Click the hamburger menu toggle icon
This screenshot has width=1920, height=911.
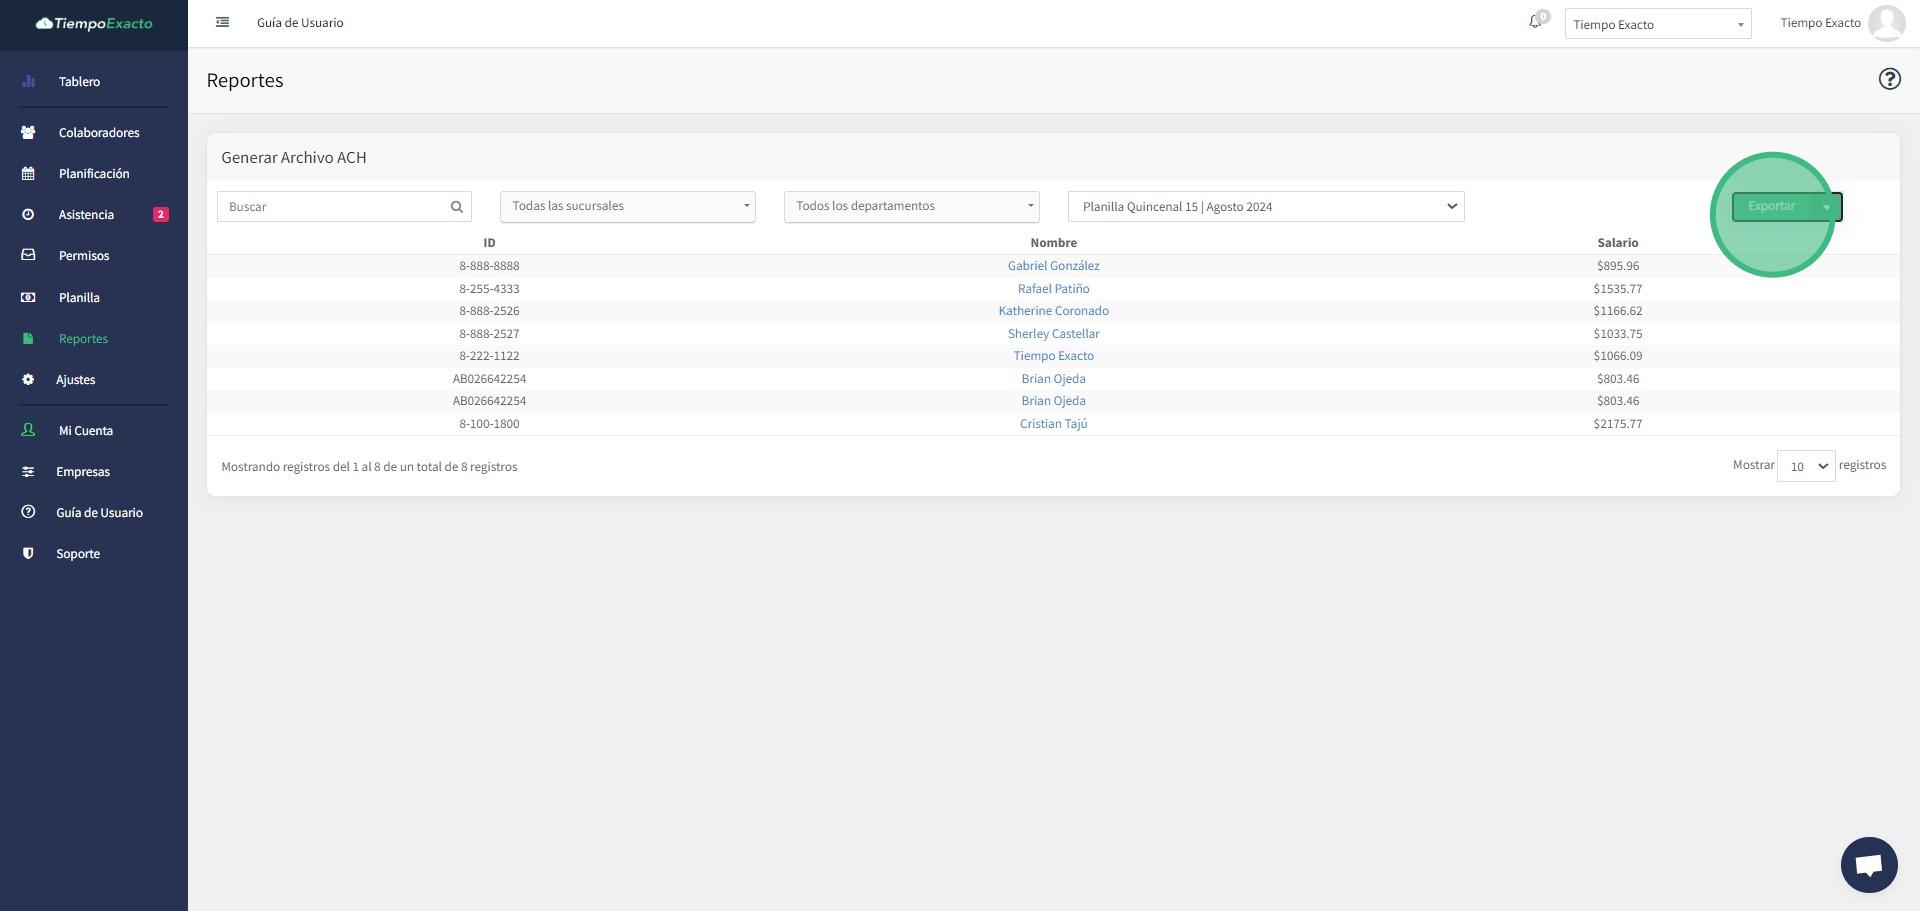tap(222, 22)
